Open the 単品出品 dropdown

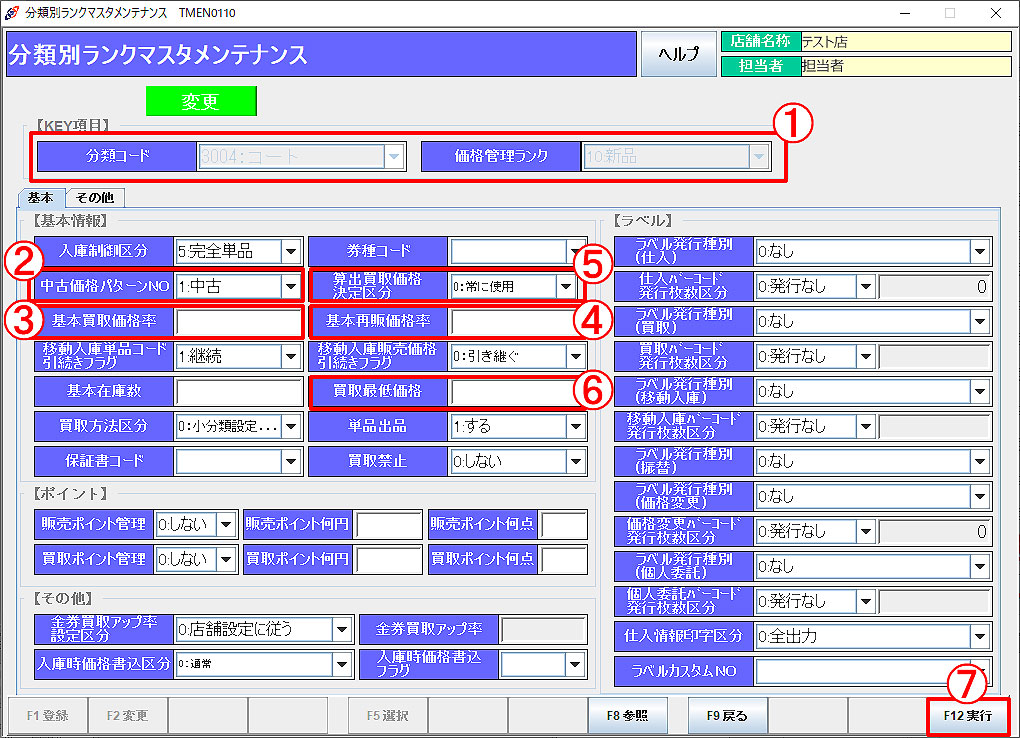[x=574, y=426]
